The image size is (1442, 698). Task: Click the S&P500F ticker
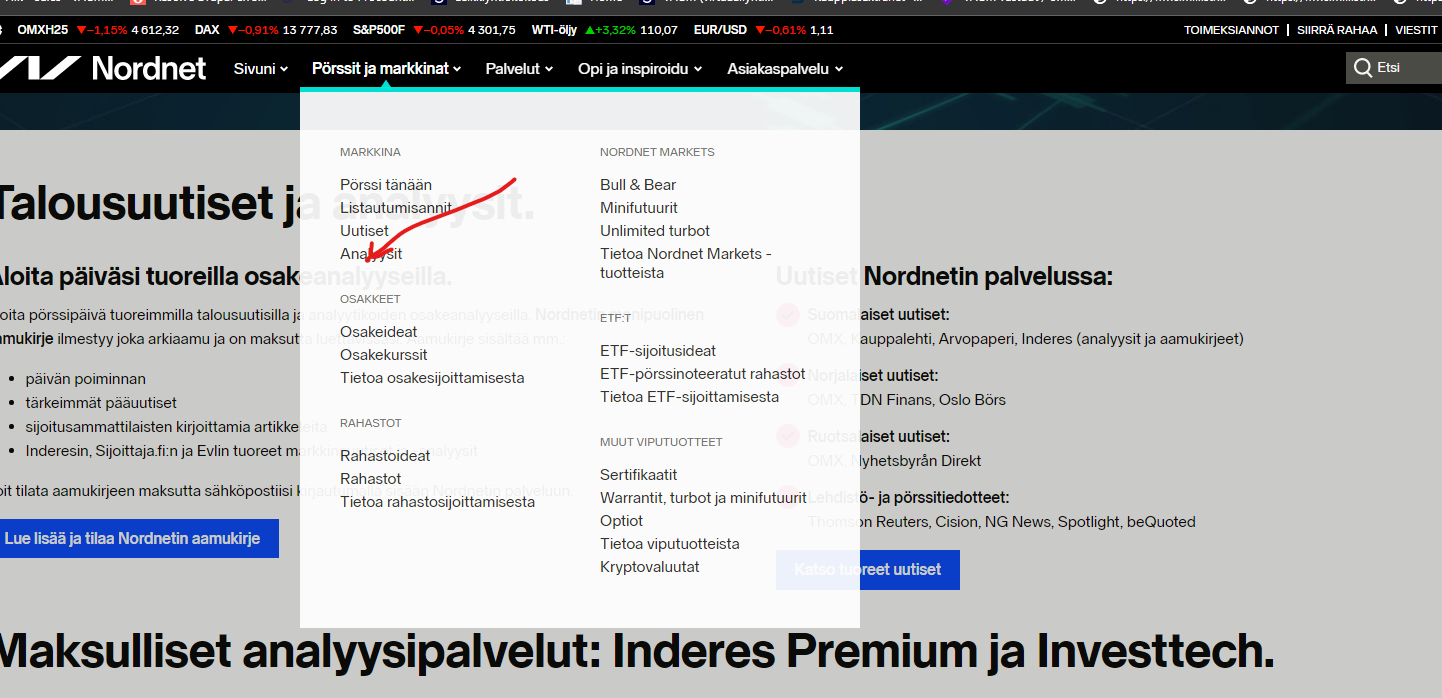pyautogui.click(x=434, y=30)
